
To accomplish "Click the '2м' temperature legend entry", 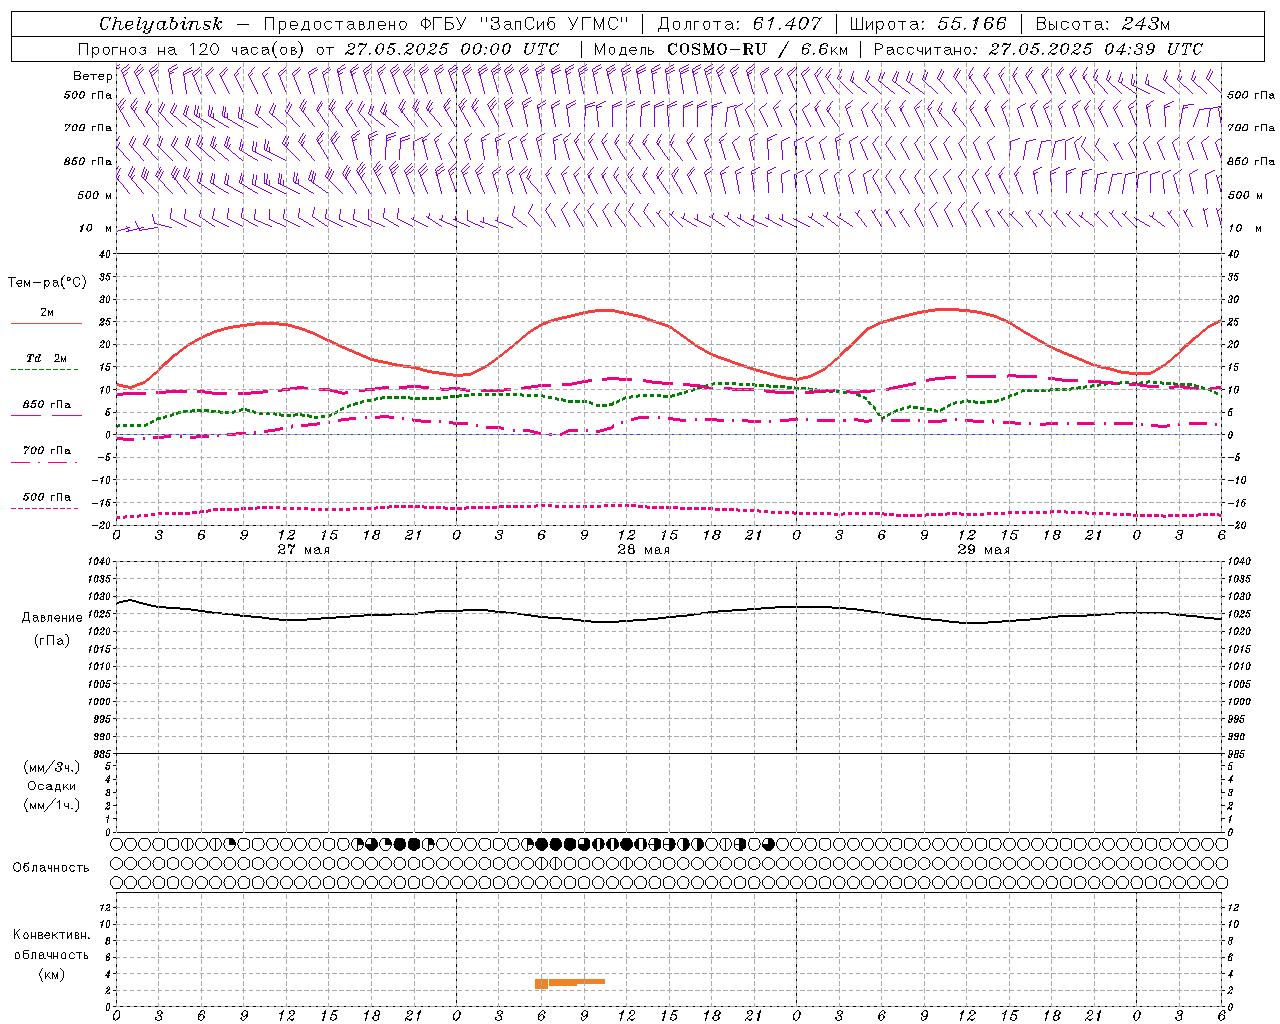I will (47, 313).
